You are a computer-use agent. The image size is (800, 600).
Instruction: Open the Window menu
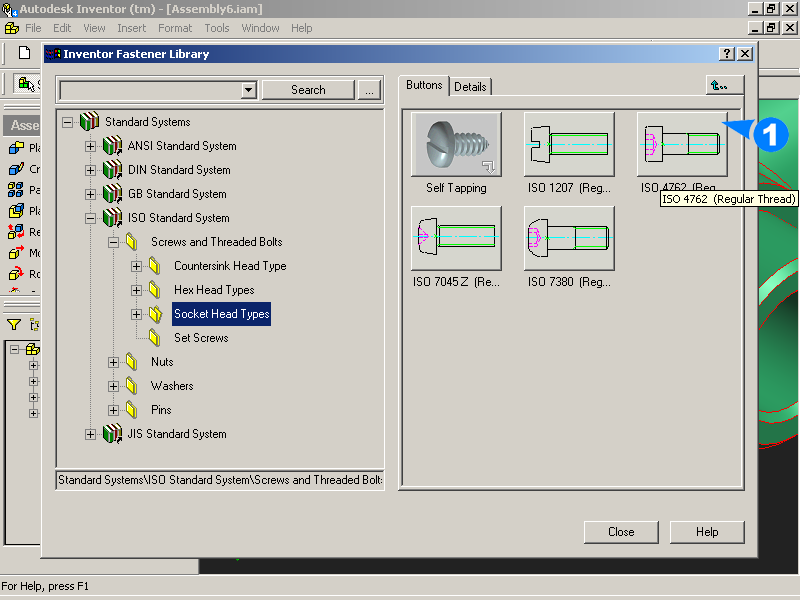[x=260, y=28]
